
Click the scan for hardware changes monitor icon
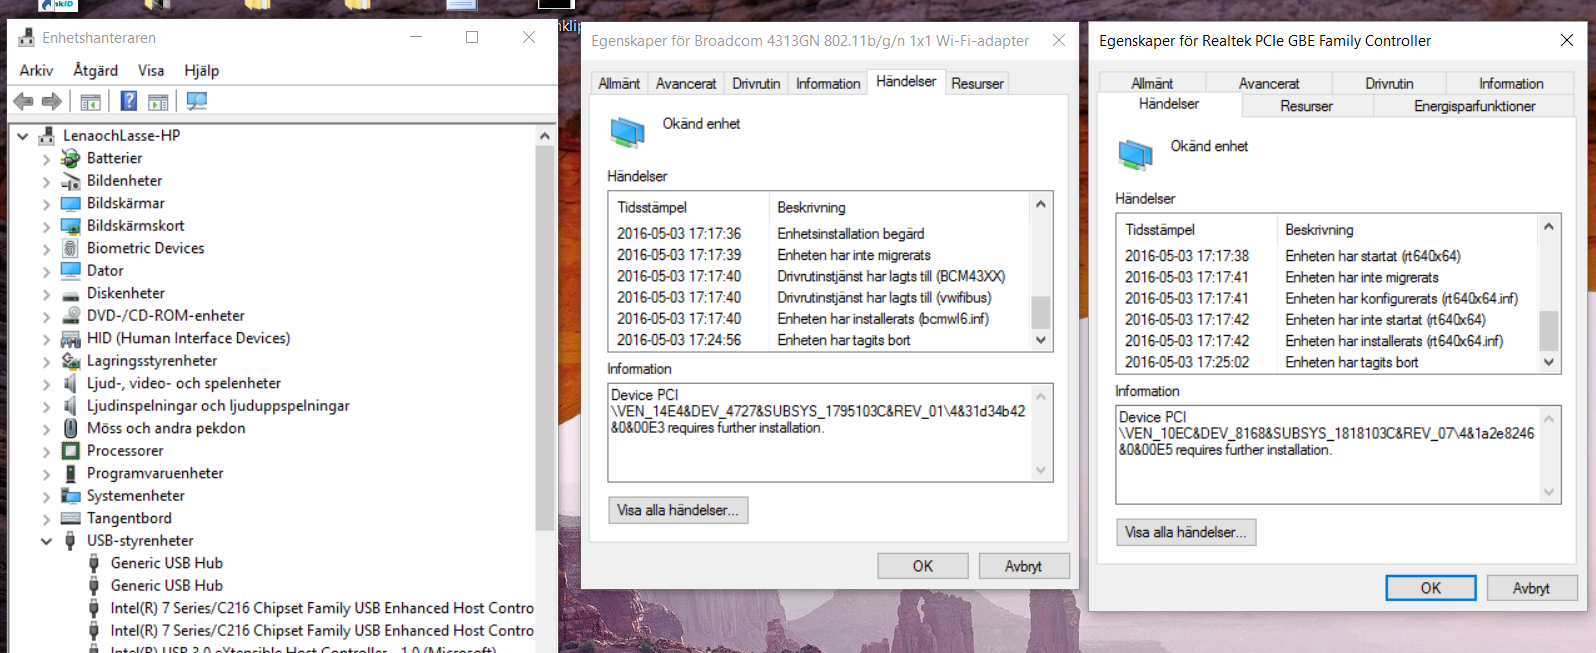[197, 101]
